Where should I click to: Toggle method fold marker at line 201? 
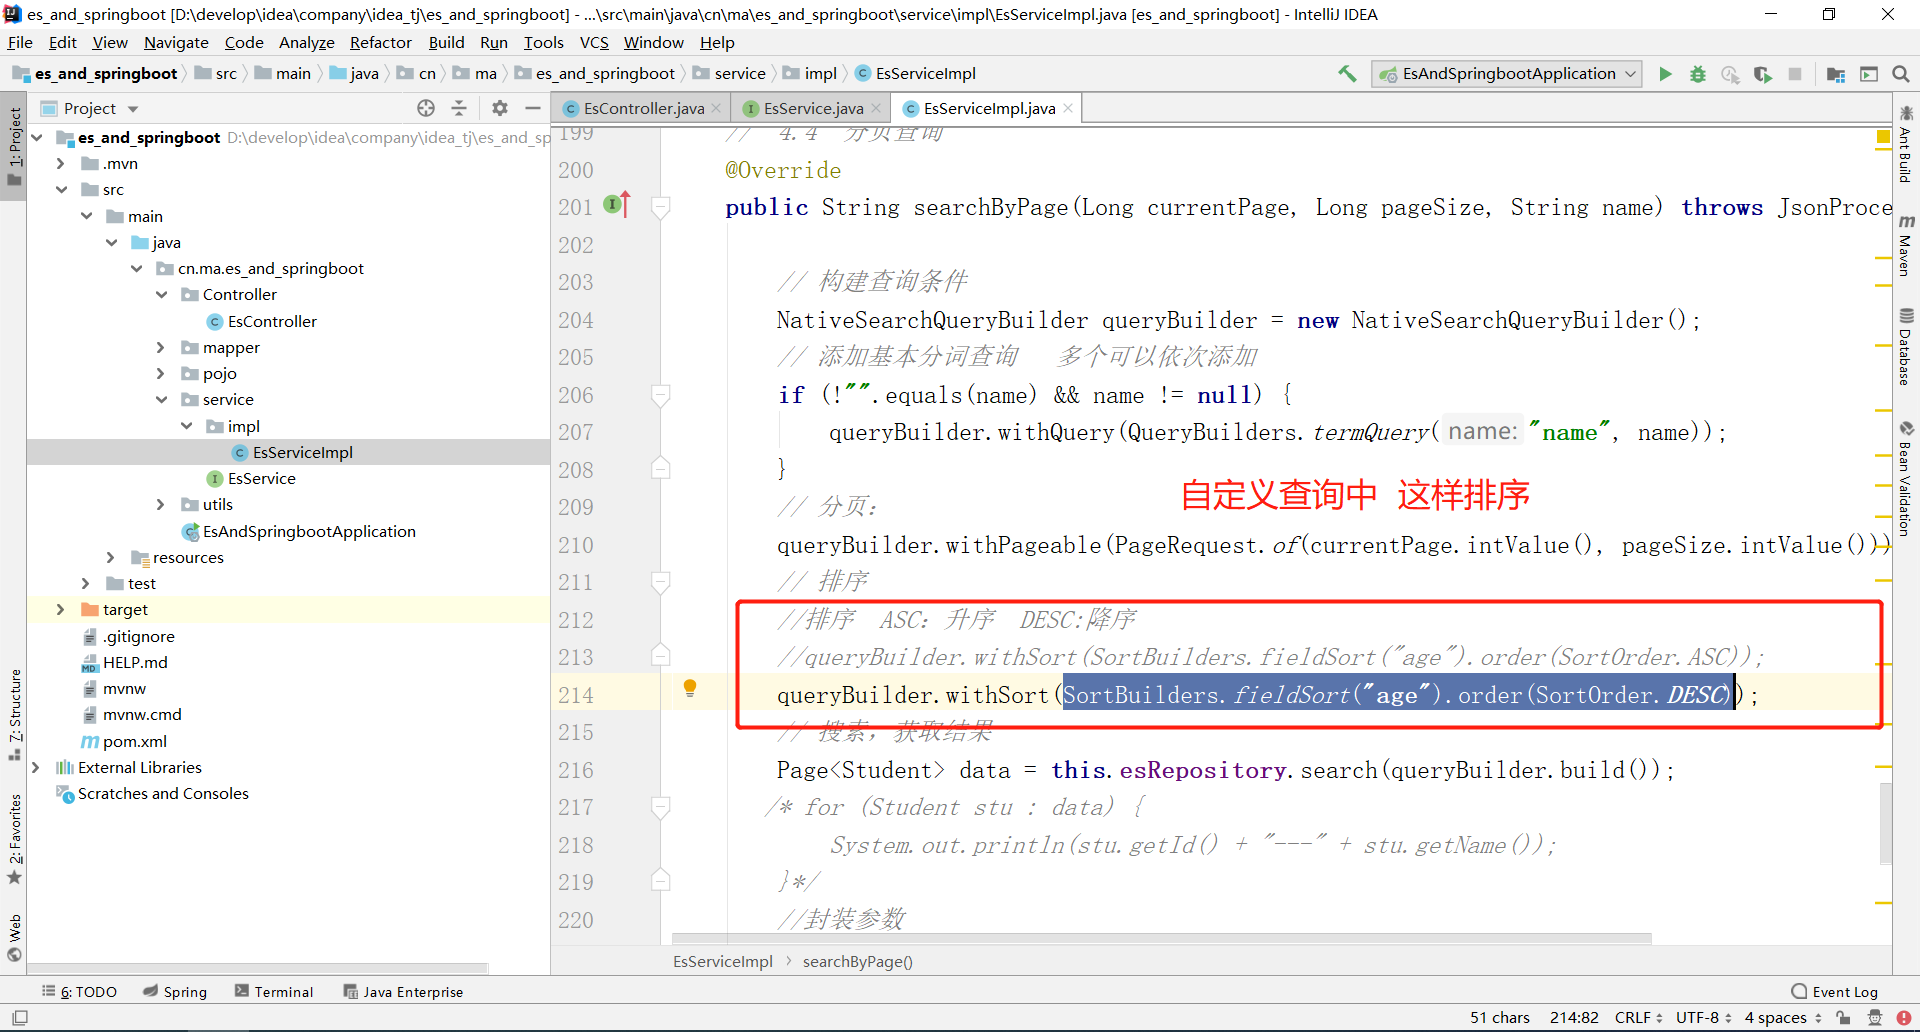click(x=660, y=207)
